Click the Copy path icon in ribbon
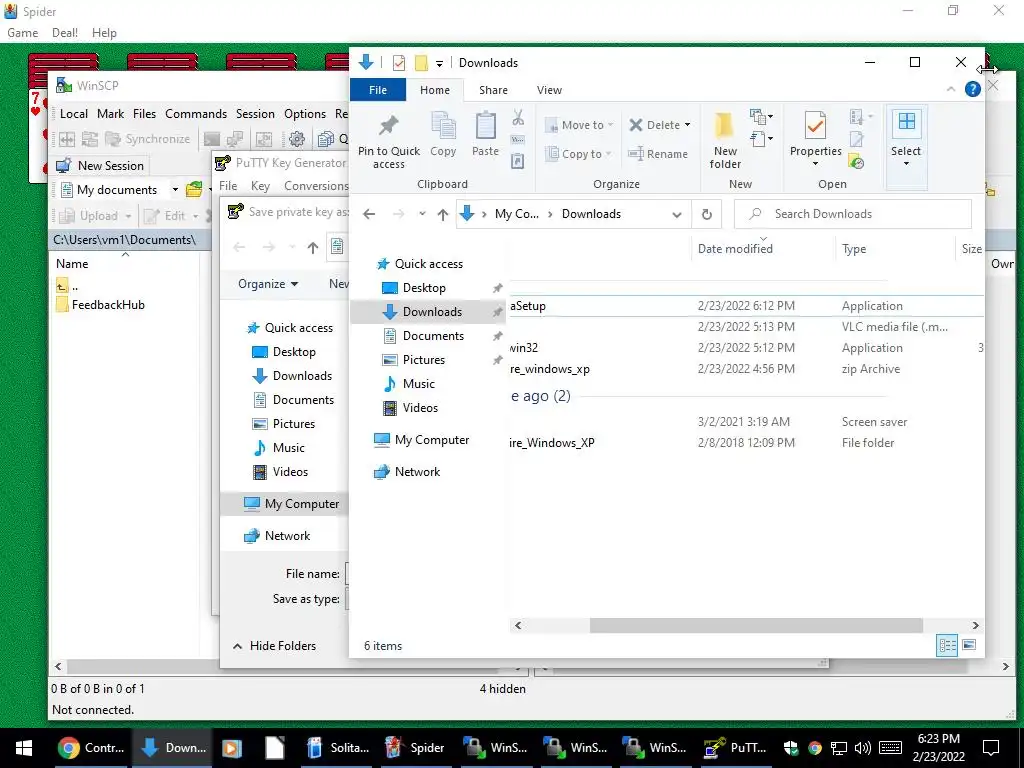 pyautogui.click(x=518, y=139)
